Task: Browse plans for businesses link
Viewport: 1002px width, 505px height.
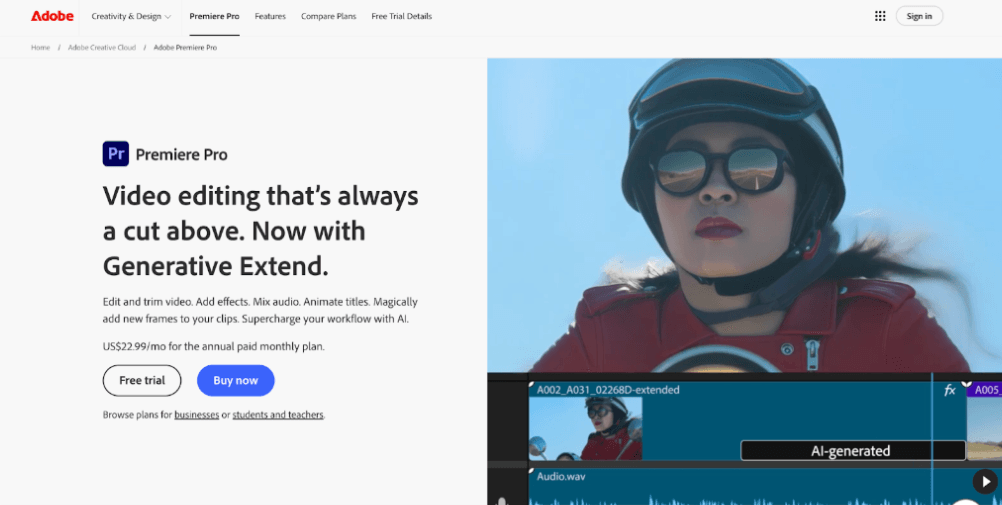Action: 197,415
